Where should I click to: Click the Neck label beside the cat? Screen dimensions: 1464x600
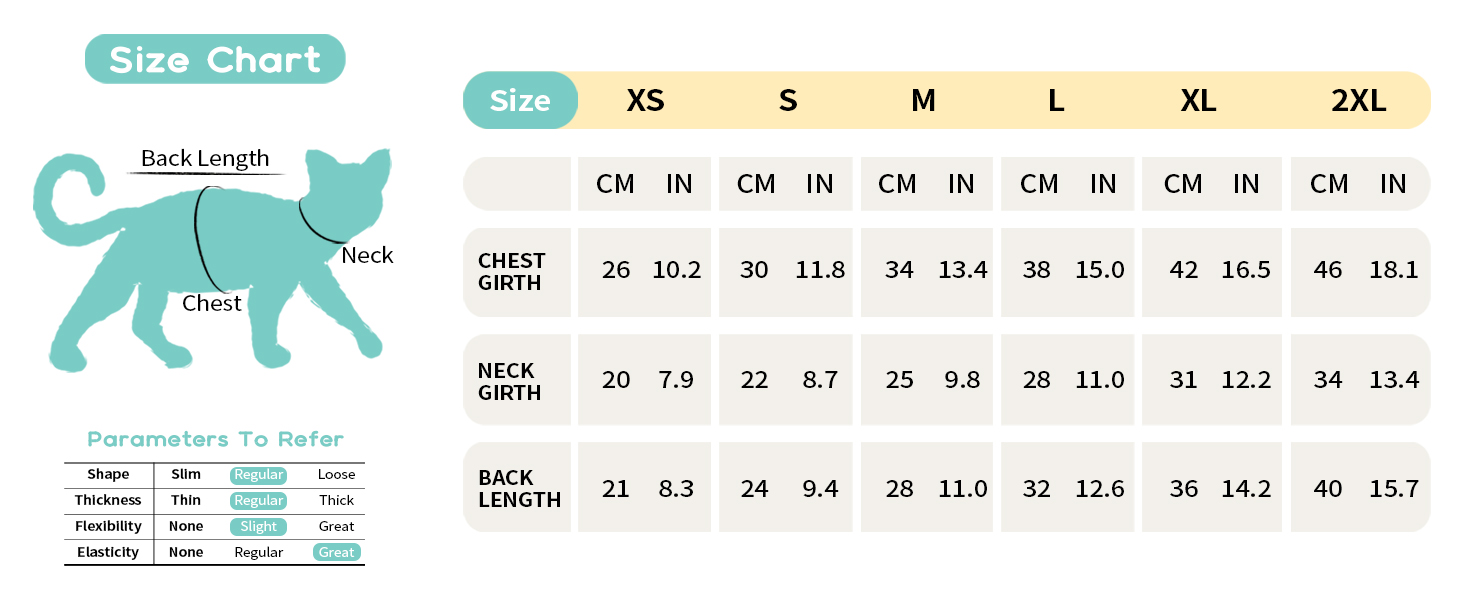(x=367, y=255)
